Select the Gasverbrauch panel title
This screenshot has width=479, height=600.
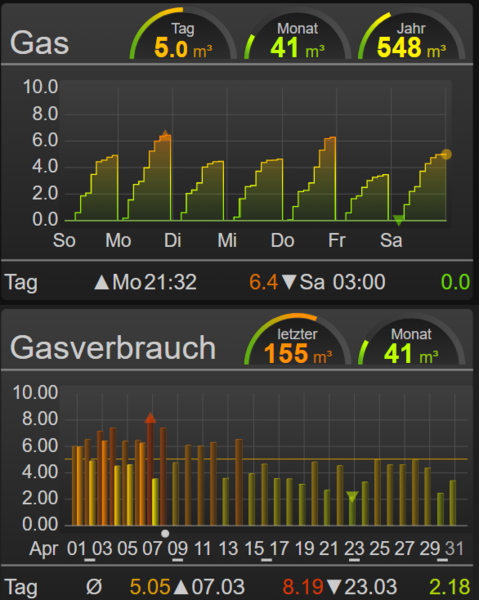pyautogui.click(x=113, y=348)
